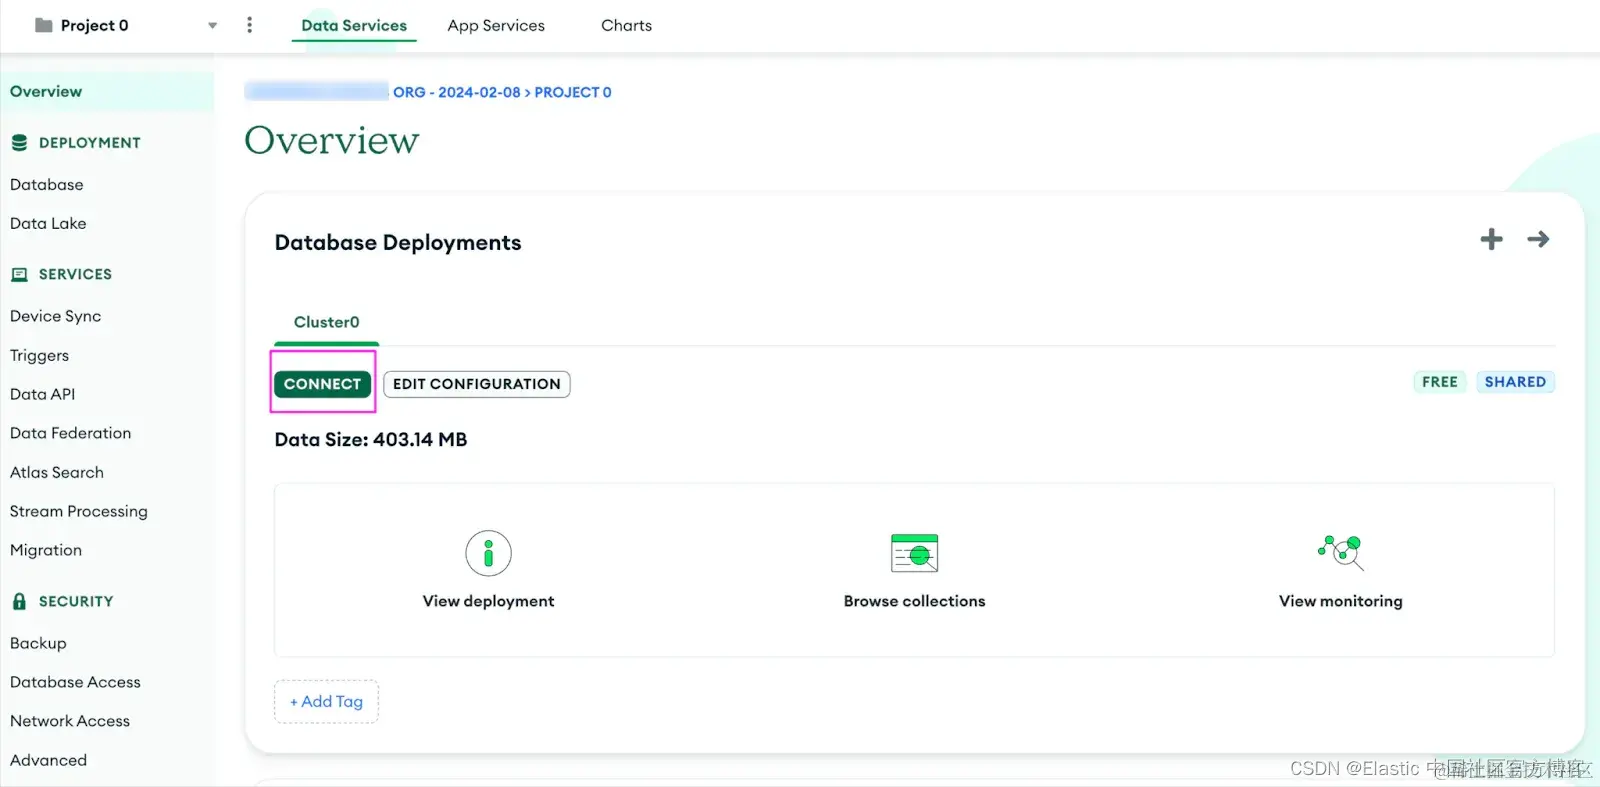Click the Browse collections icon
Image resolution: width=1600 pixels, height=787 pixels.
914,553
